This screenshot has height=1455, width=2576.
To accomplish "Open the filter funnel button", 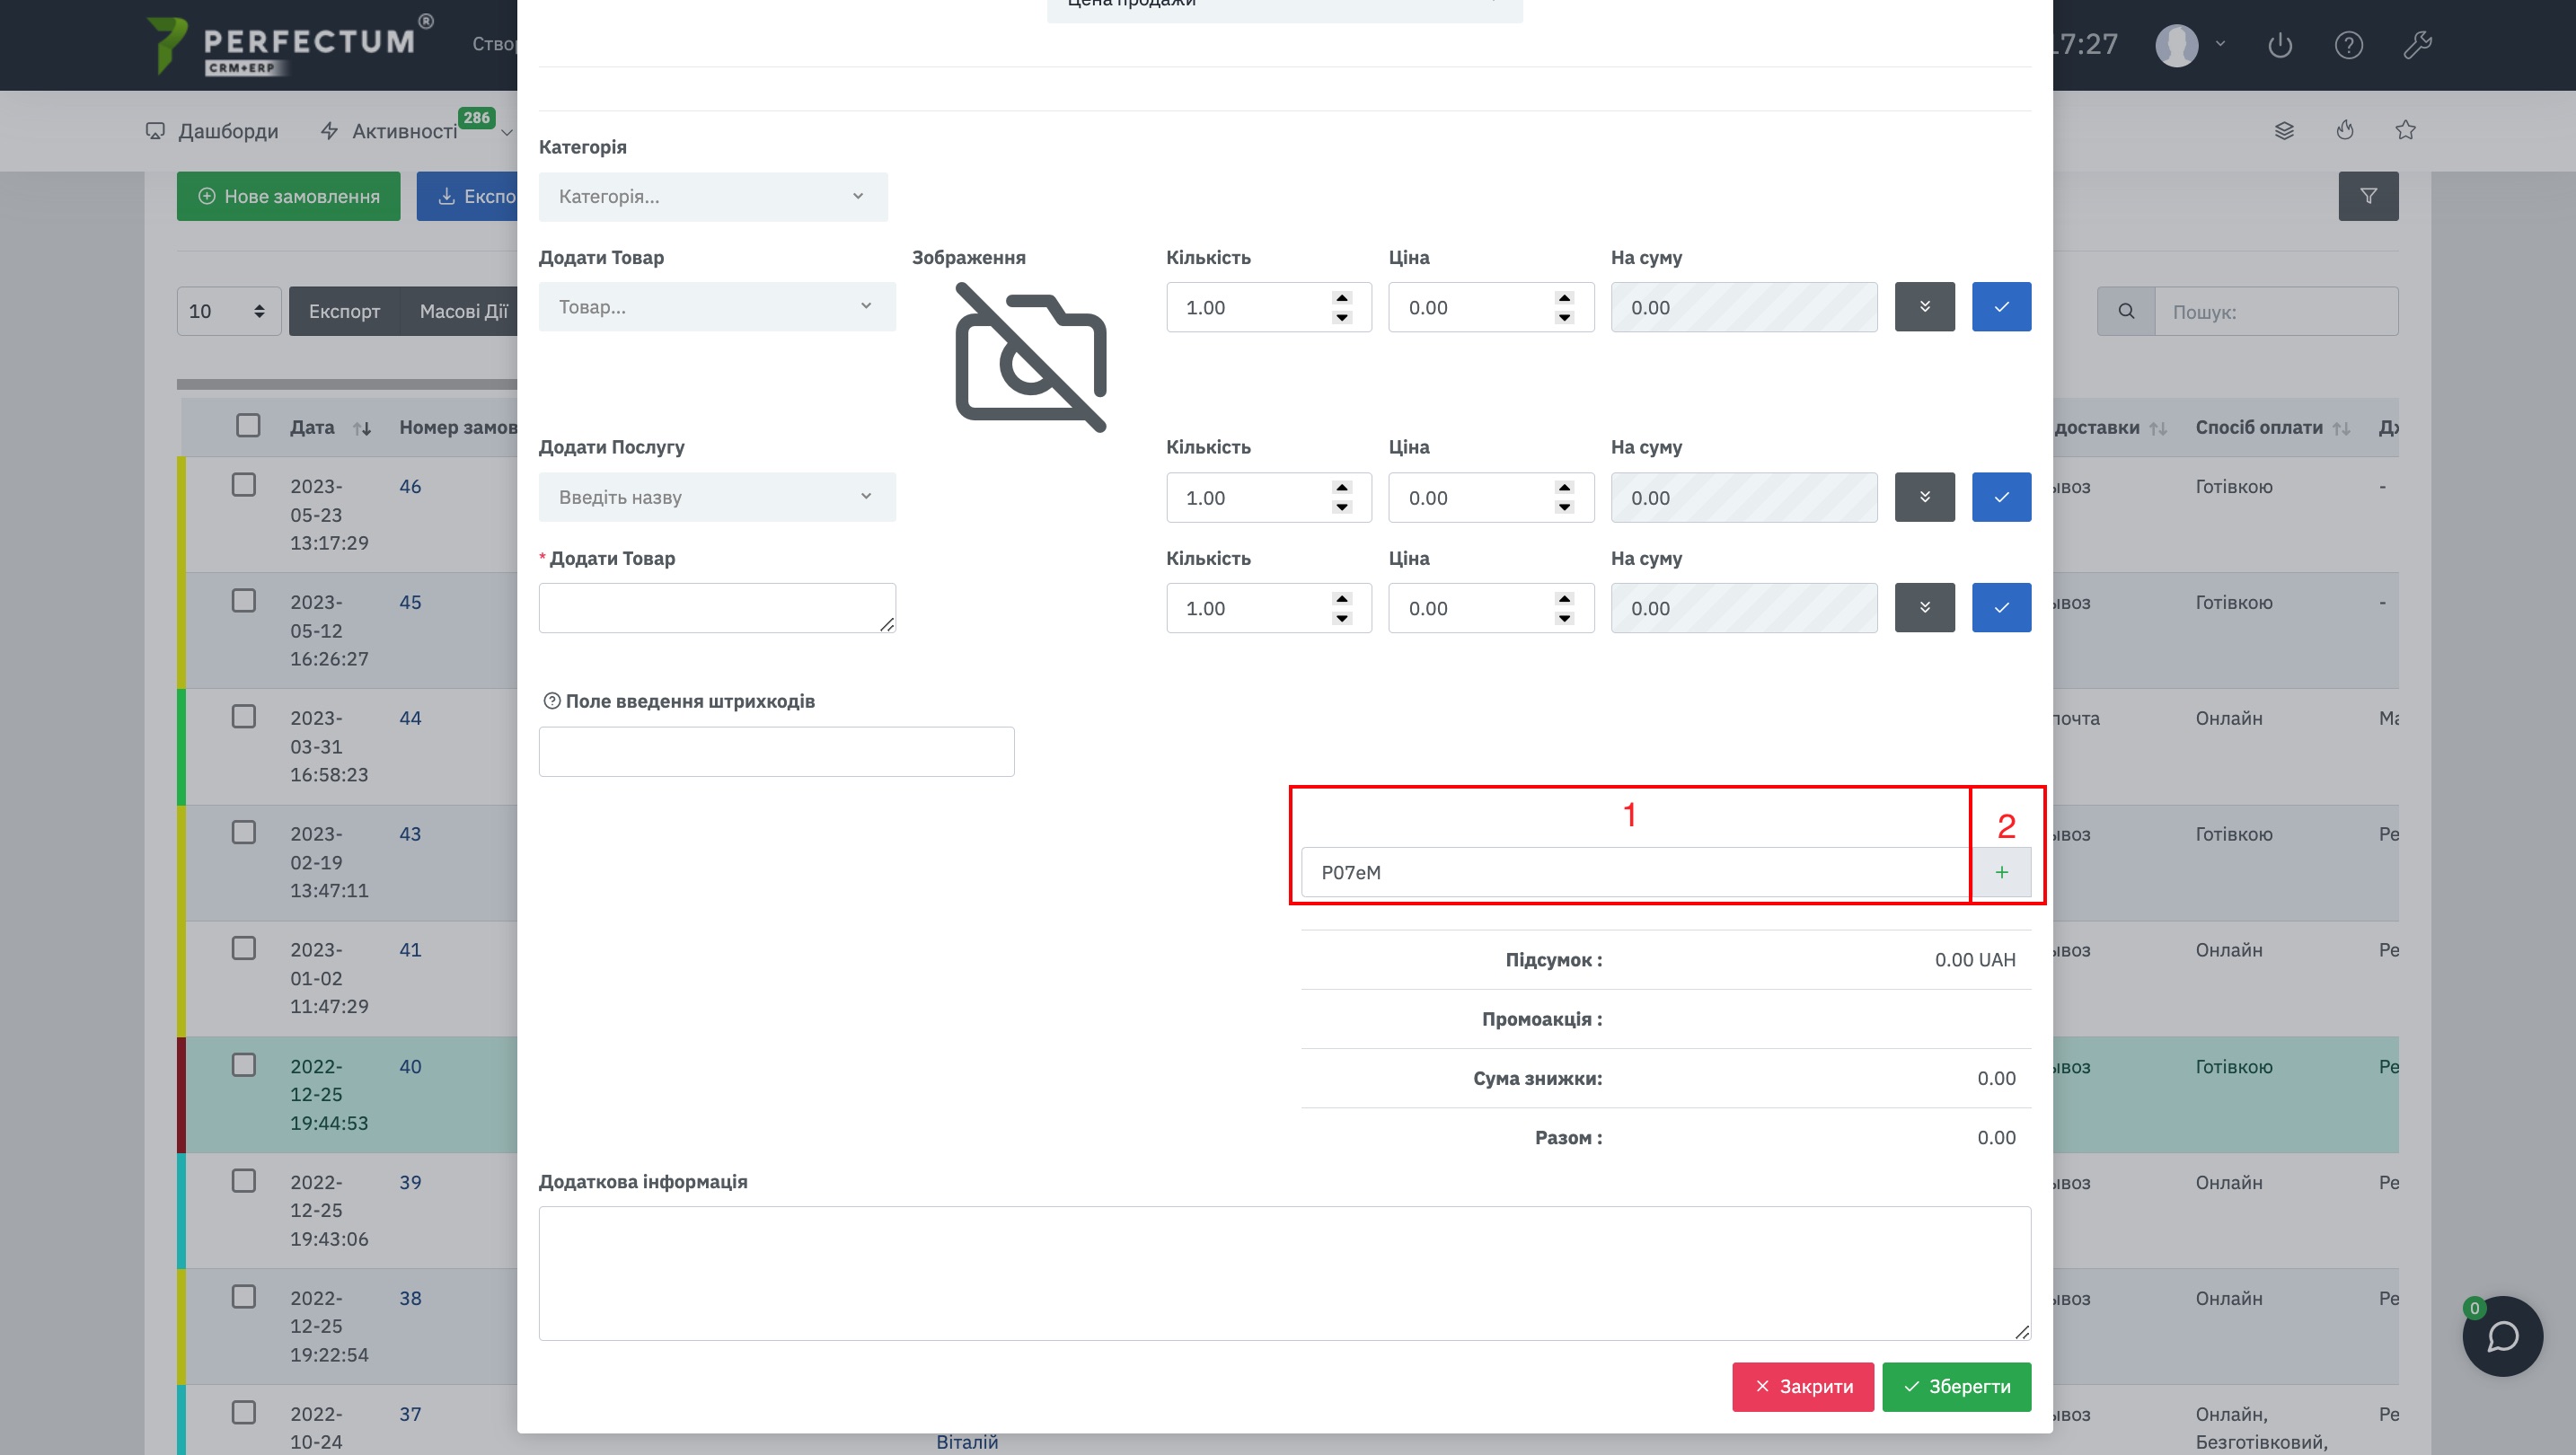I will click(x=2368, y=196).
